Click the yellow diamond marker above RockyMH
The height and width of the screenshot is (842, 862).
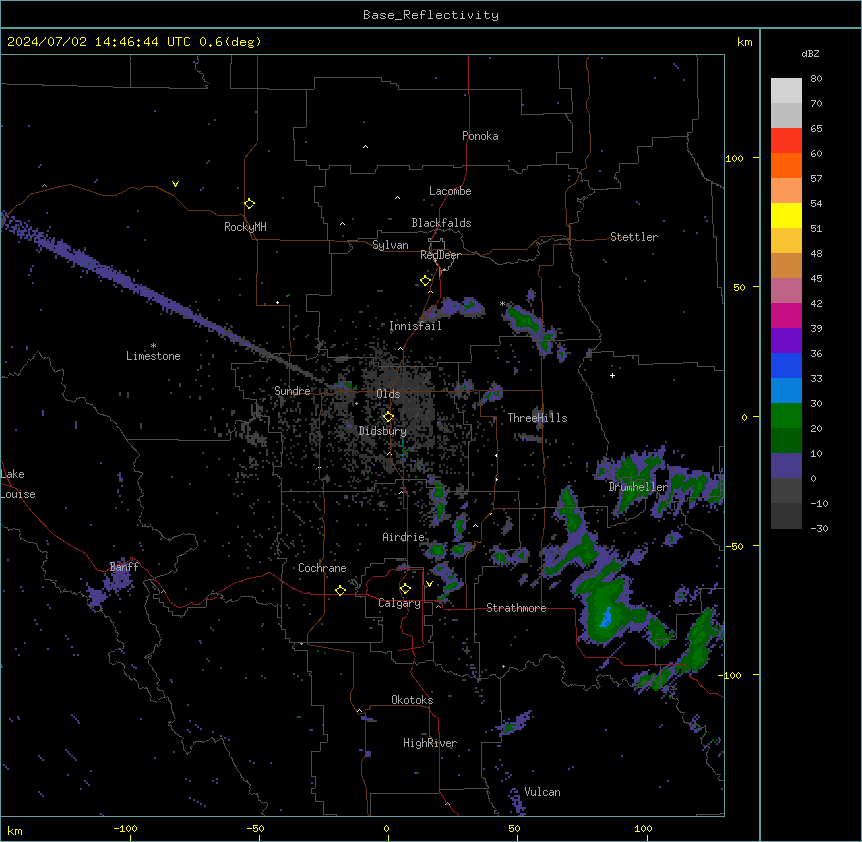(x=249, y=204)
